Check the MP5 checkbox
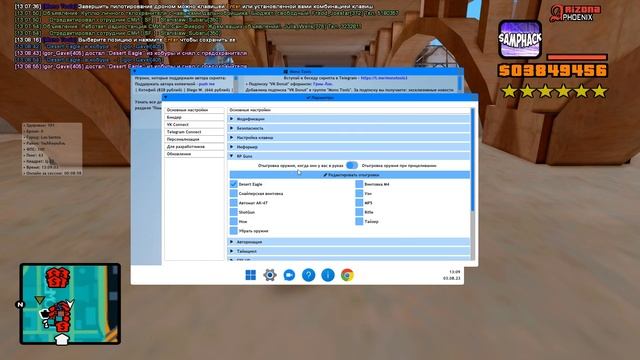The height and width of the screenshot is (360, 640). tap(359, 203)
